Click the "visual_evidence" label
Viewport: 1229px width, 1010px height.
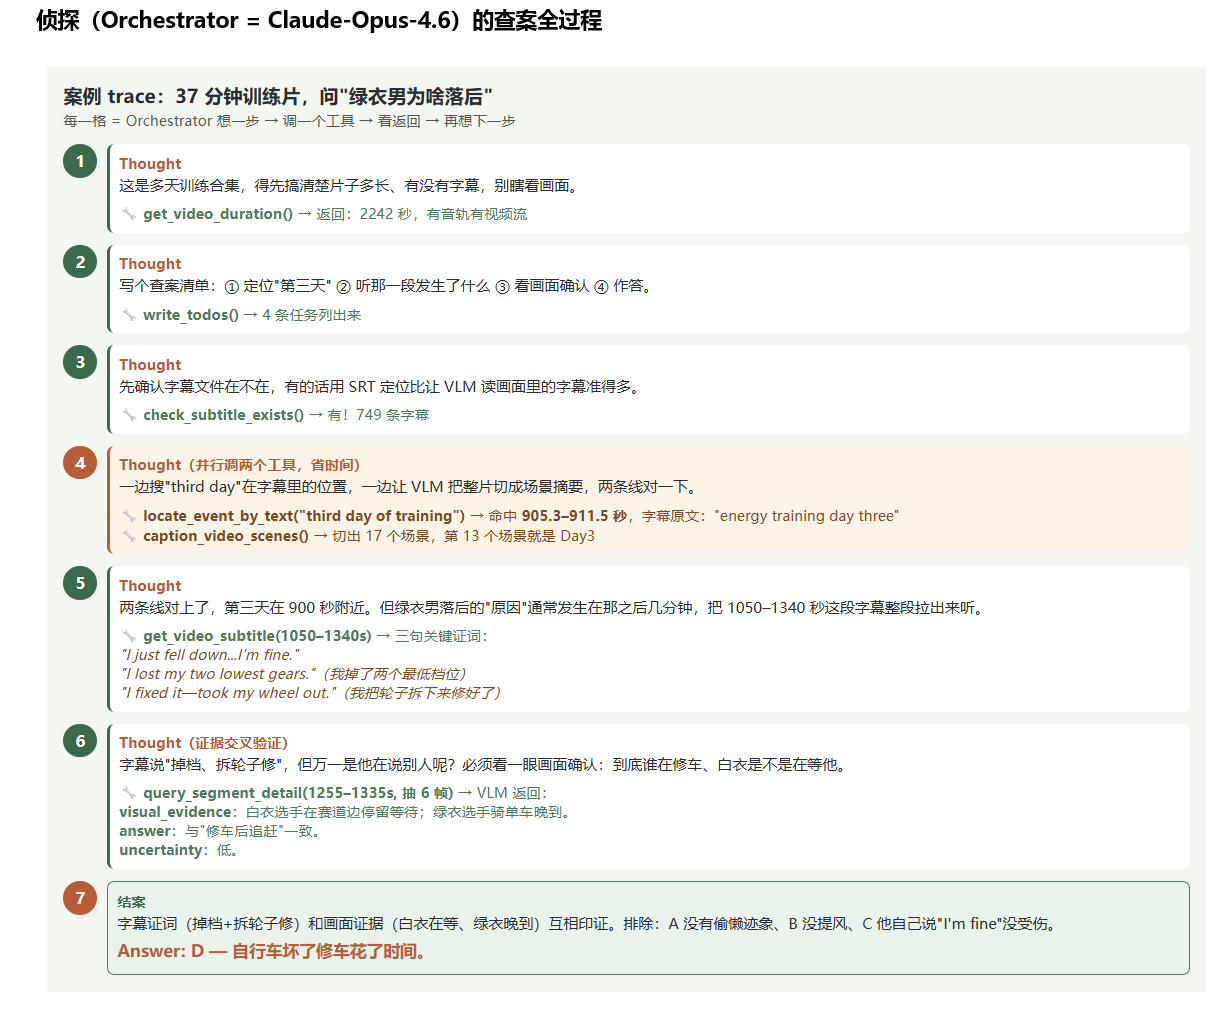tap(175, 812)
